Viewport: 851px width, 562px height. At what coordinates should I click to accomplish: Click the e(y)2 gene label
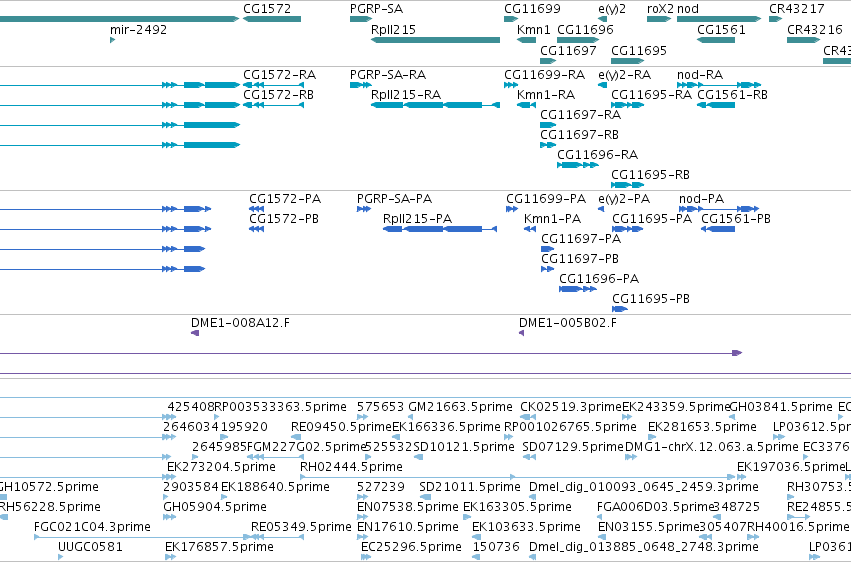tap(612, 9)
